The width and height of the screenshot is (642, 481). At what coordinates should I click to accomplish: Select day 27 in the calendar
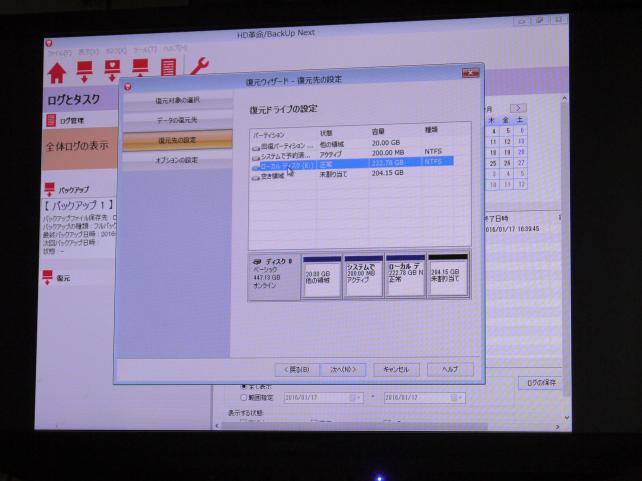[x=521, y=163]
